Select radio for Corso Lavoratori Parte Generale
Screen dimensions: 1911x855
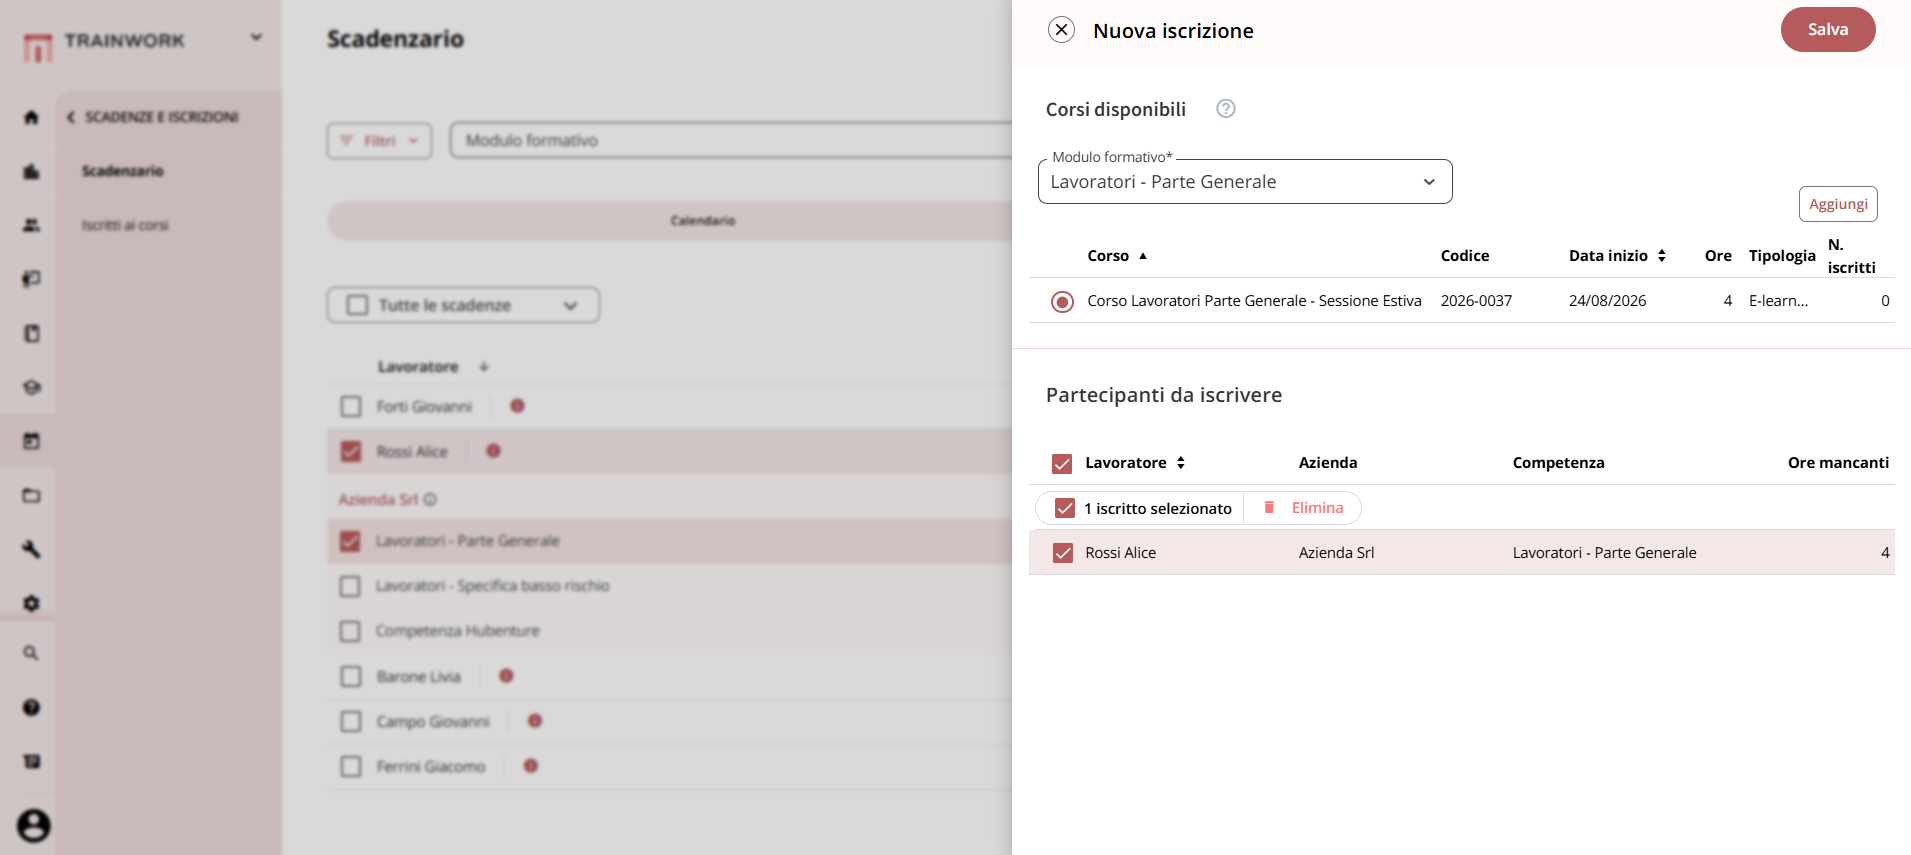pos(1062,301)
